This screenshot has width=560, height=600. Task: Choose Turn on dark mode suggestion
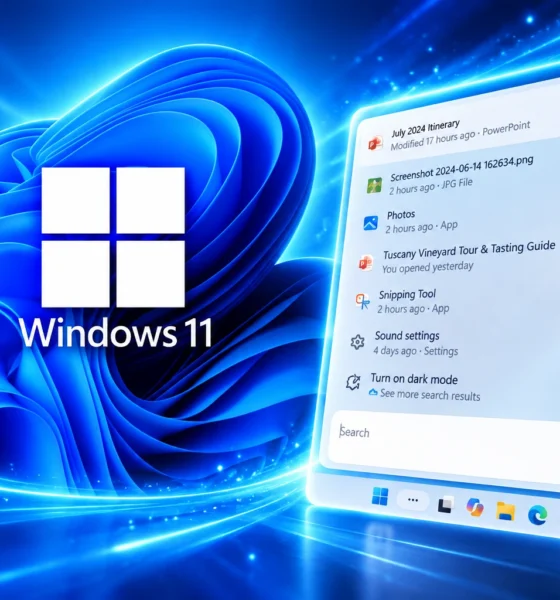click(414, 379)
